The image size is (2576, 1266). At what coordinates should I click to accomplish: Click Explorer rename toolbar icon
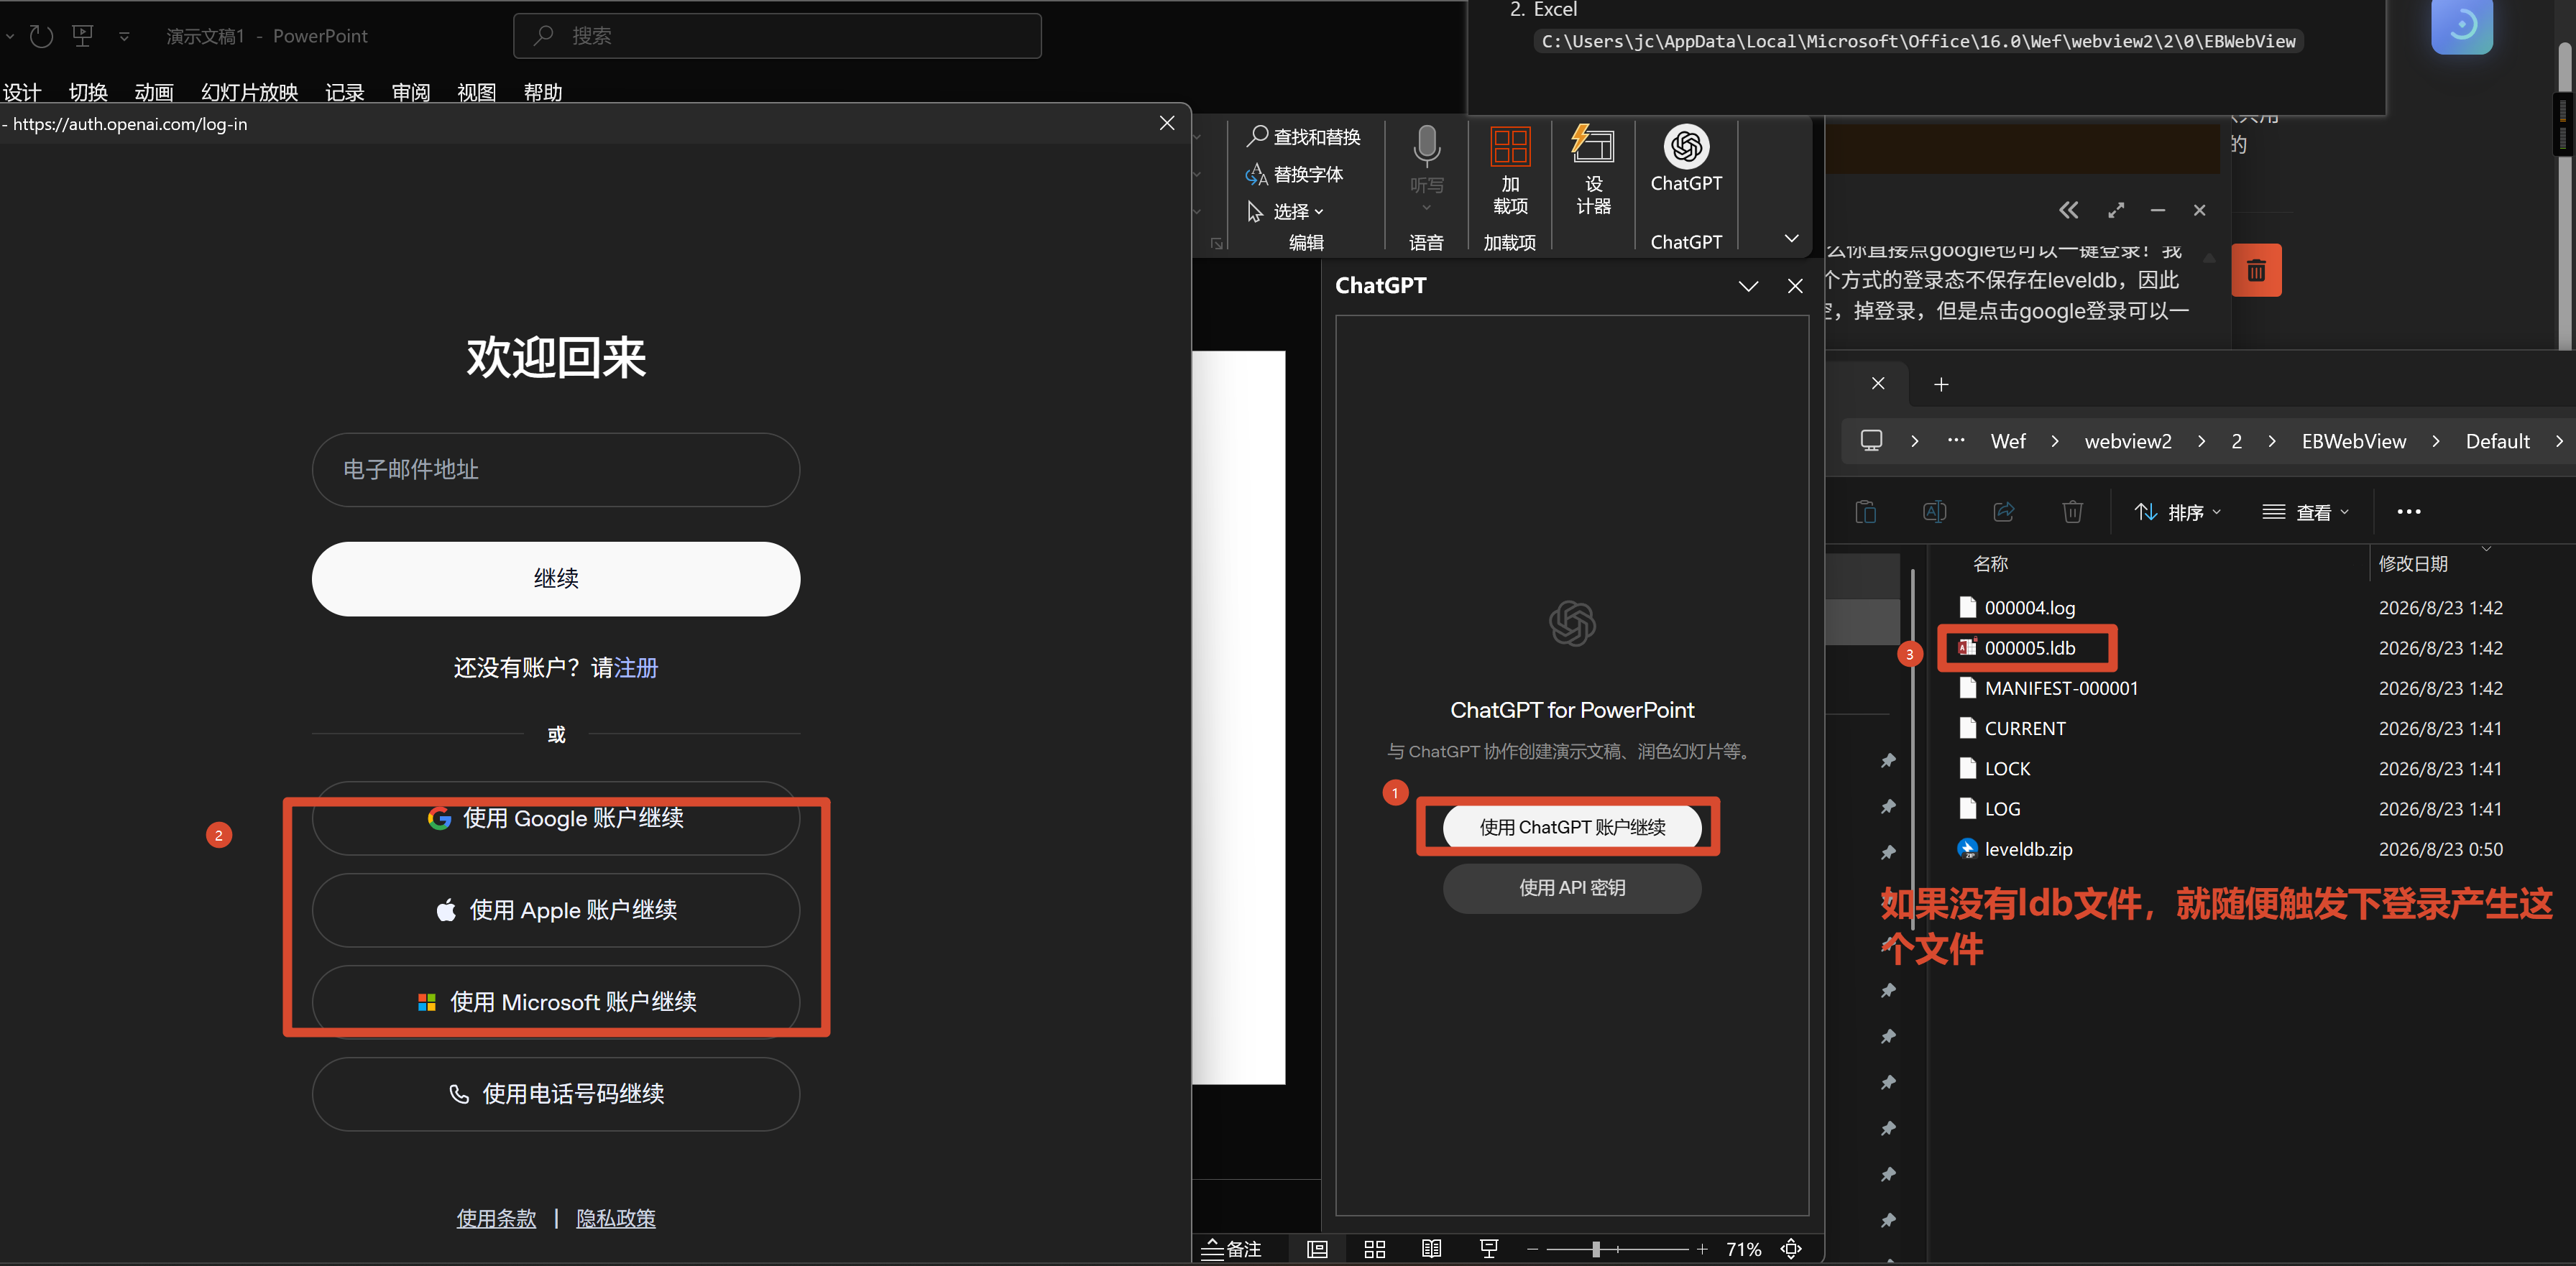[x=1934, y=512]
